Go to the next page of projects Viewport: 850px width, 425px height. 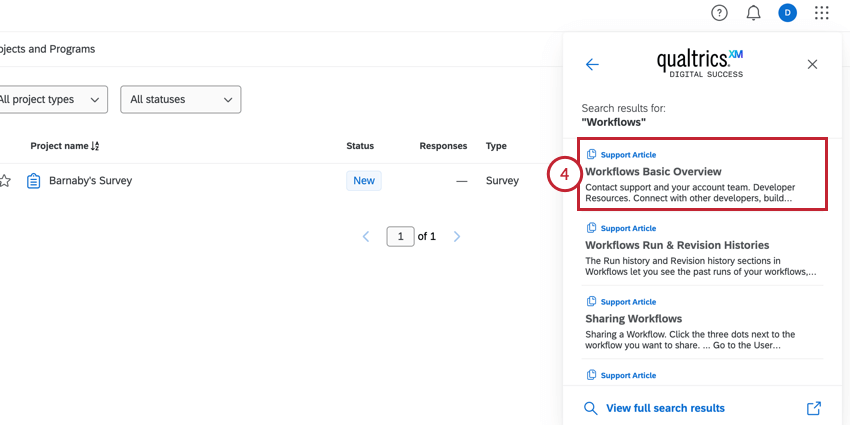(457, 237)
